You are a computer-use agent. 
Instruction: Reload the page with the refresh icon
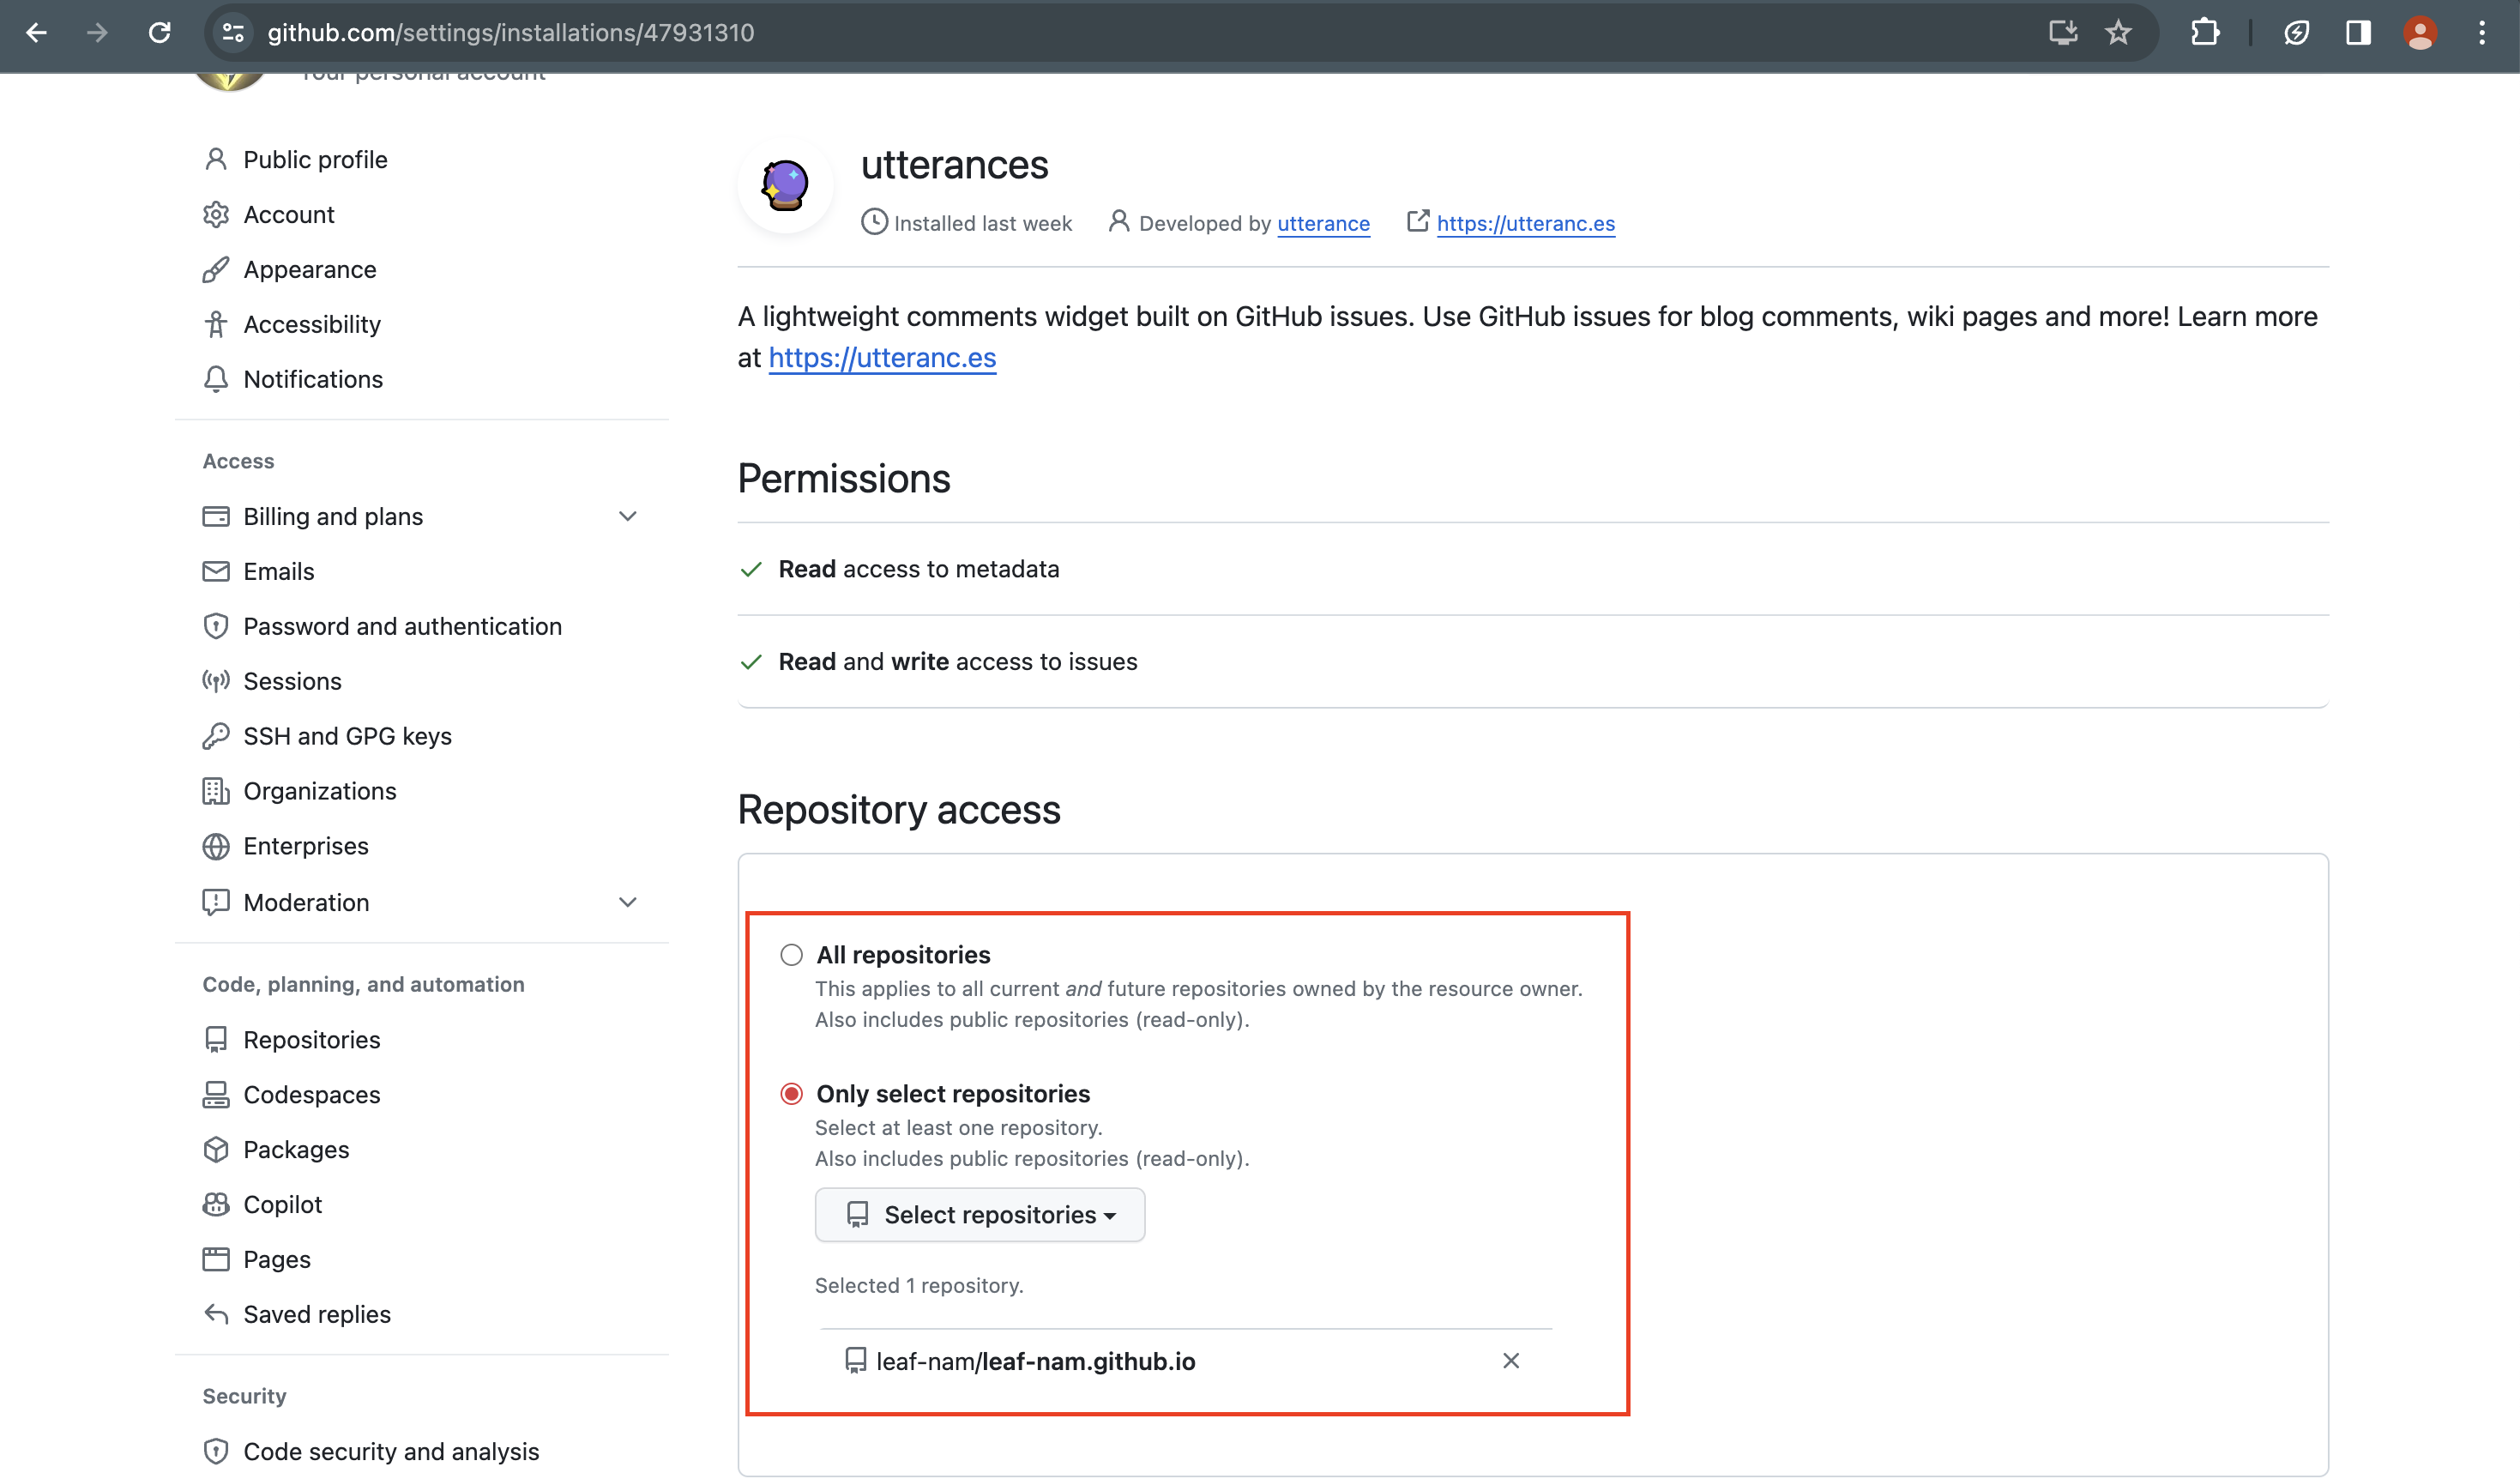159,33
